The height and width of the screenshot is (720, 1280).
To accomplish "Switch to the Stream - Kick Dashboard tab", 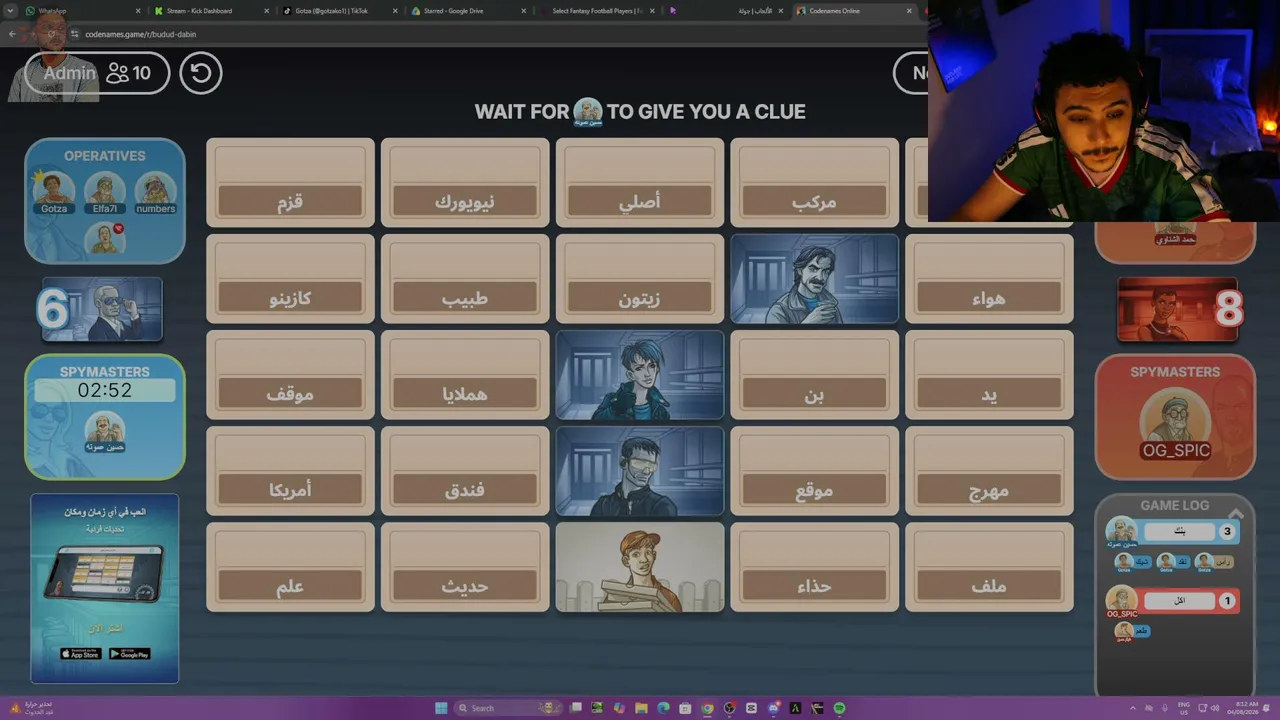I will pyautogui.click(x=211, y=11).
